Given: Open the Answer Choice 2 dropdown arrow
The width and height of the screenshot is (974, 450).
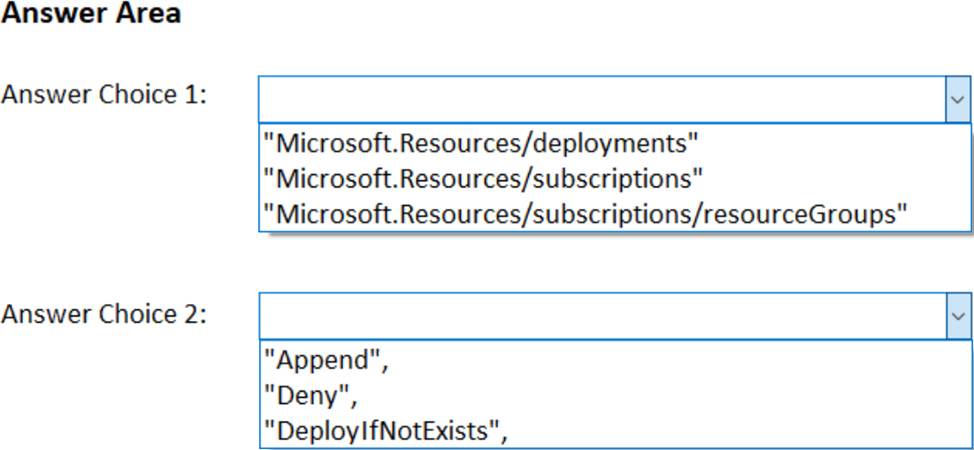Looking at the screenshot, I should click(958, 316).
